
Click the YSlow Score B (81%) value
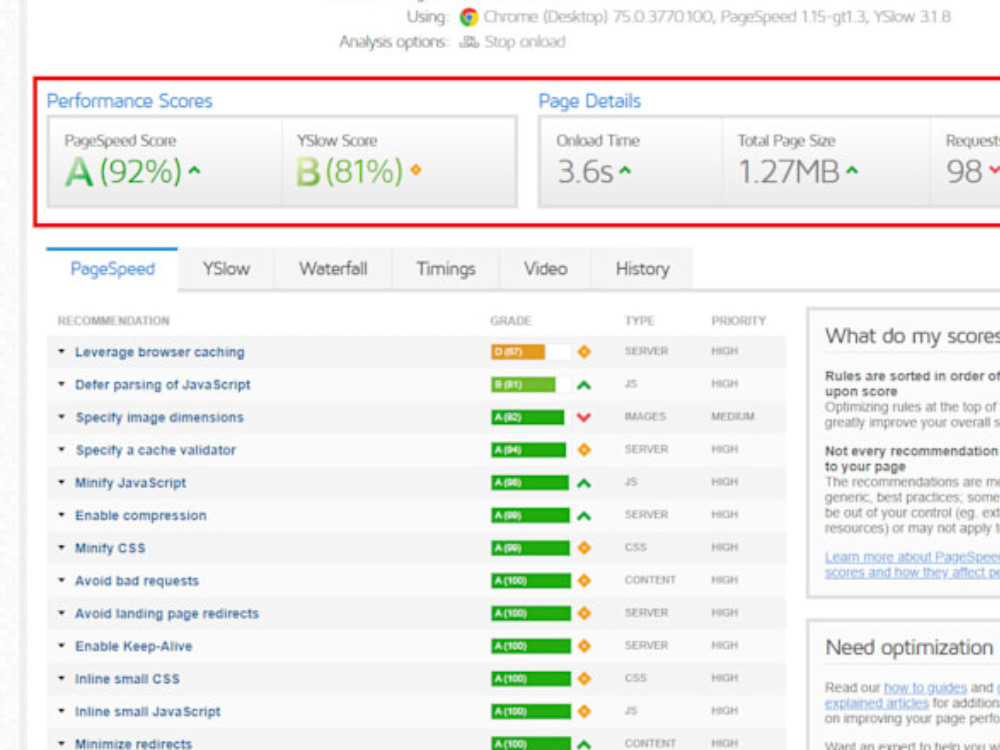pyautogui.click(x=349, y=171)
